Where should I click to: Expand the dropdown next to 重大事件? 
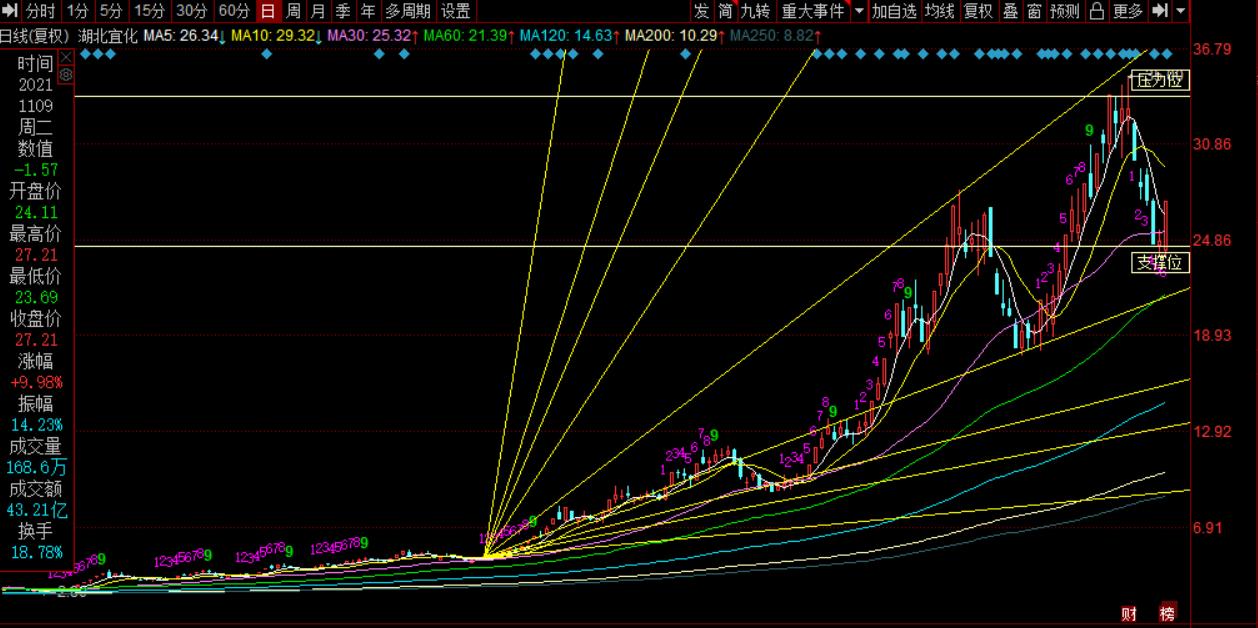pyautogui.click(x=859, y=11)
